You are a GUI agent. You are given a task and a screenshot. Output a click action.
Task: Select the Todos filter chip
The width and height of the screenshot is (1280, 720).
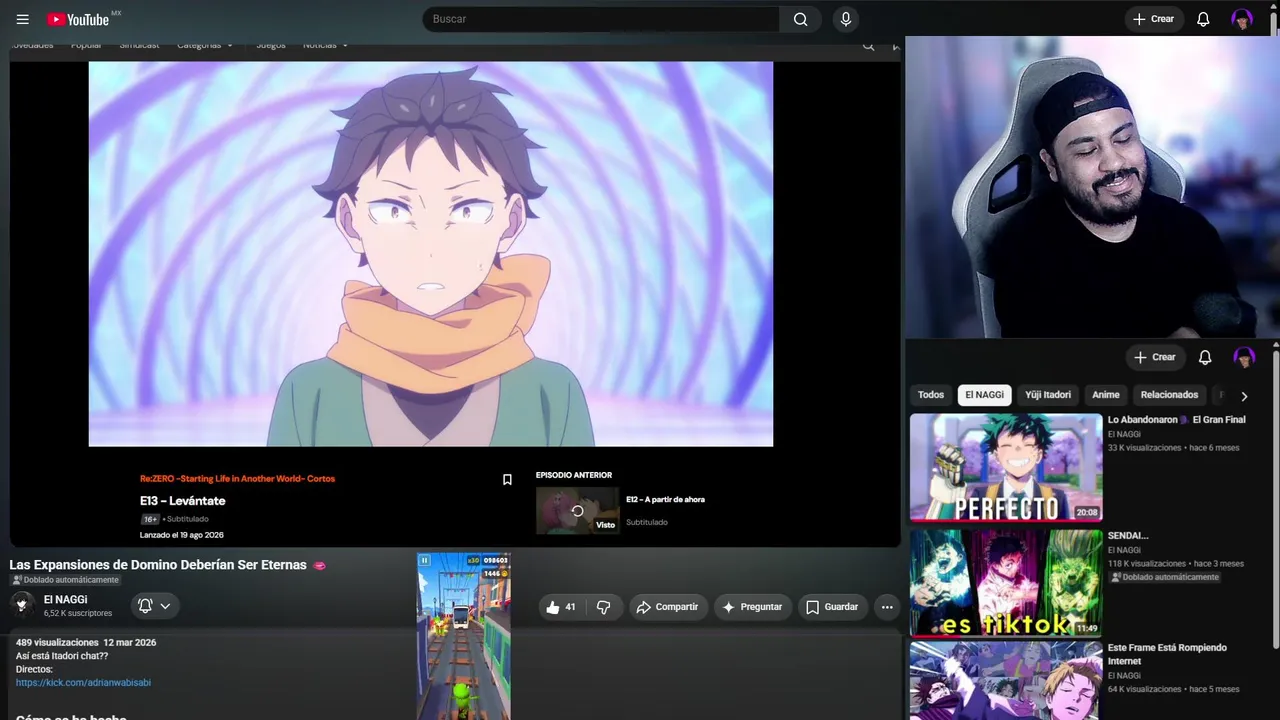click(931, 395)
